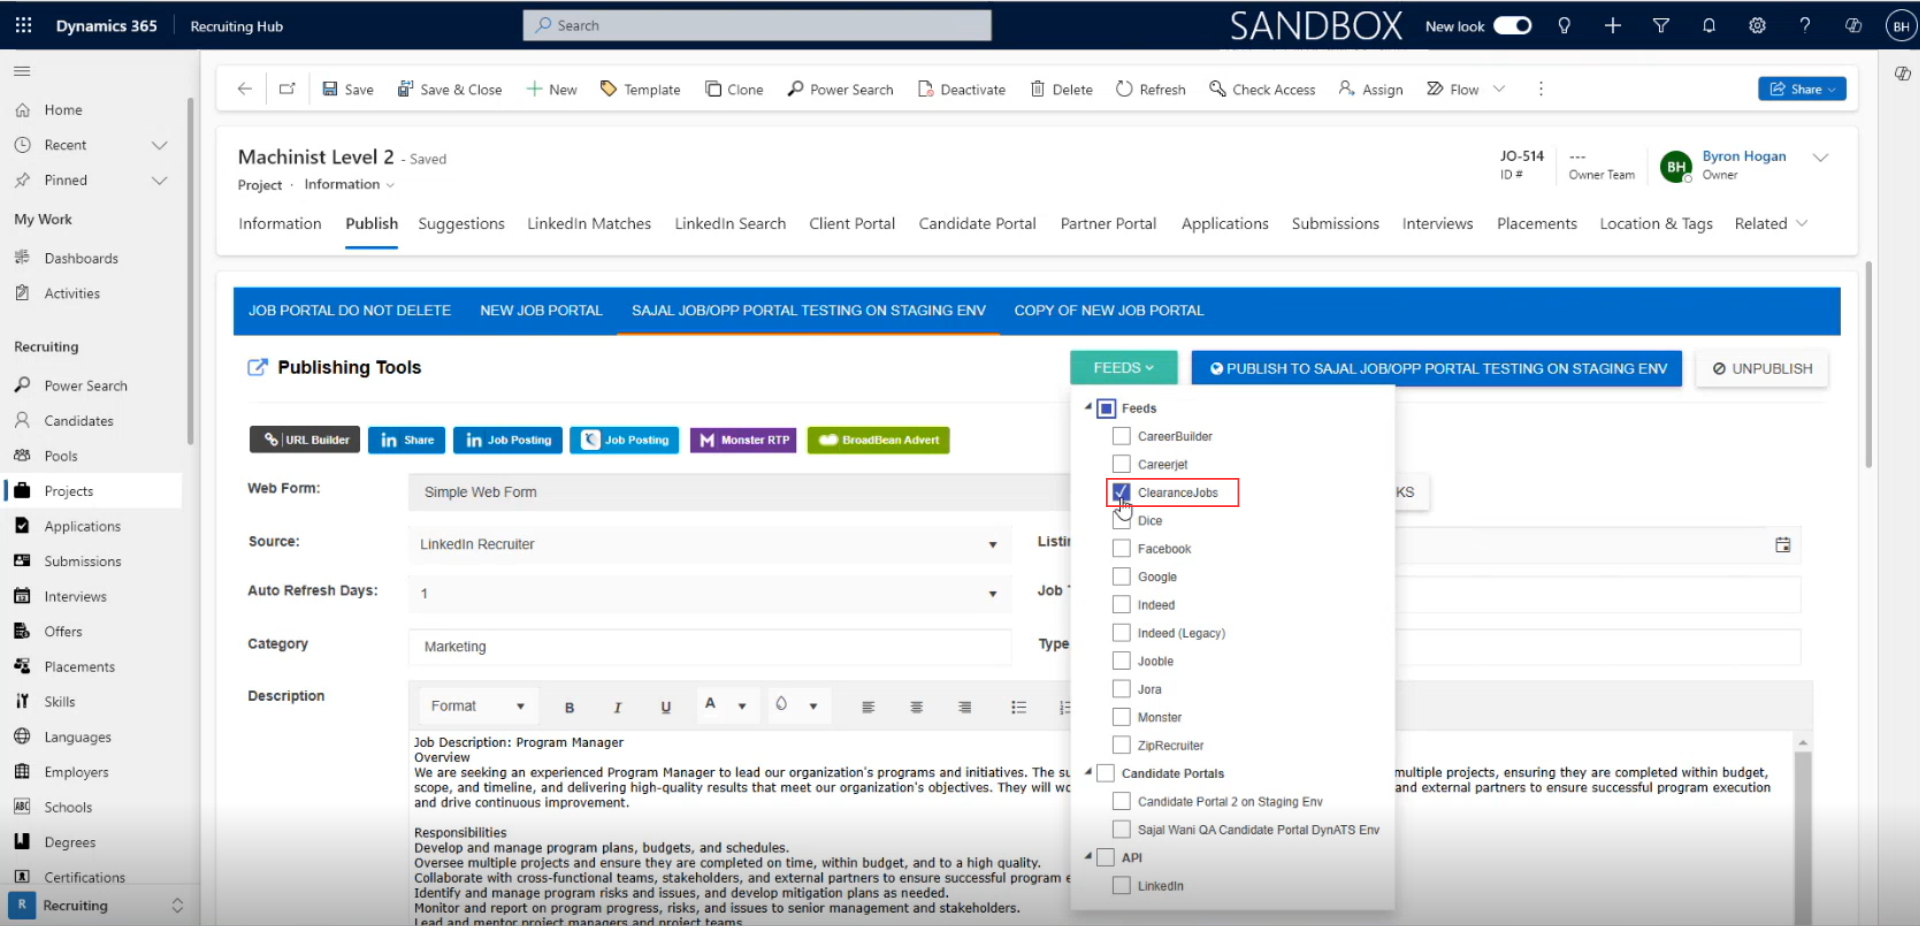Check the CareerBuilder feed
The image size is (1920, 931).
[1121, 436]
